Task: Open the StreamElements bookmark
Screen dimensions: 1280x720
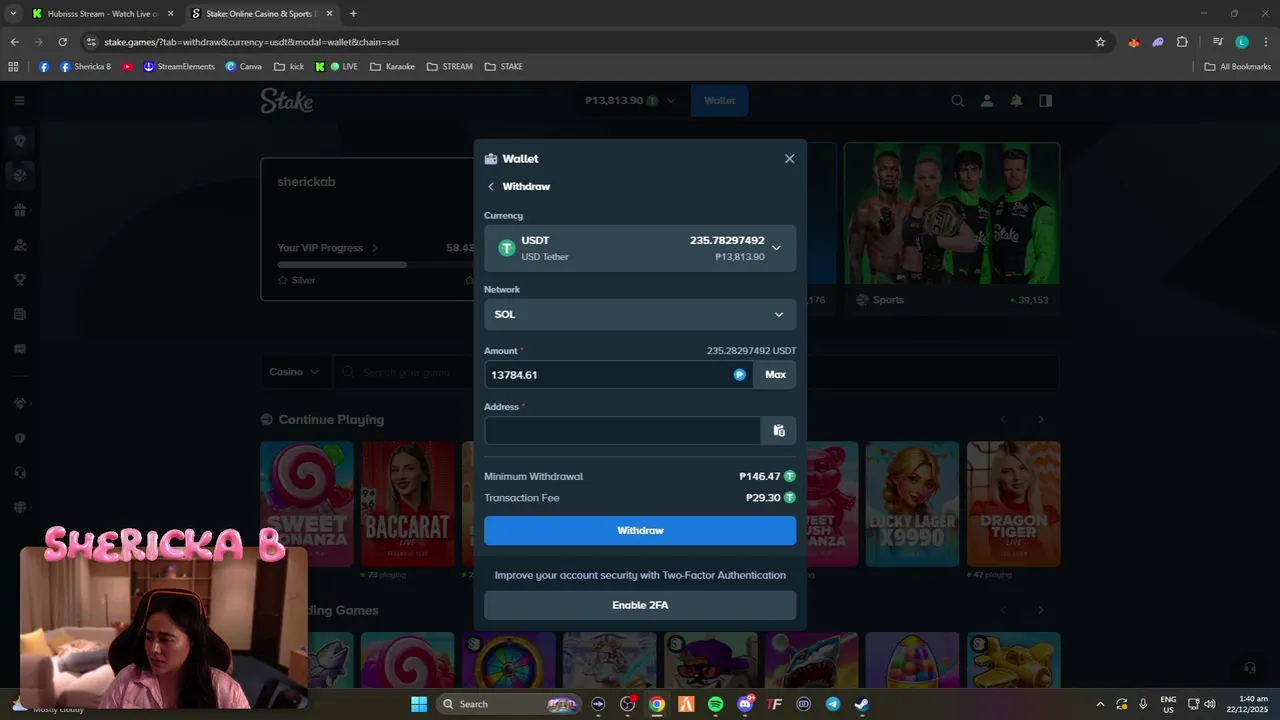Action: [x=179, y=67]
